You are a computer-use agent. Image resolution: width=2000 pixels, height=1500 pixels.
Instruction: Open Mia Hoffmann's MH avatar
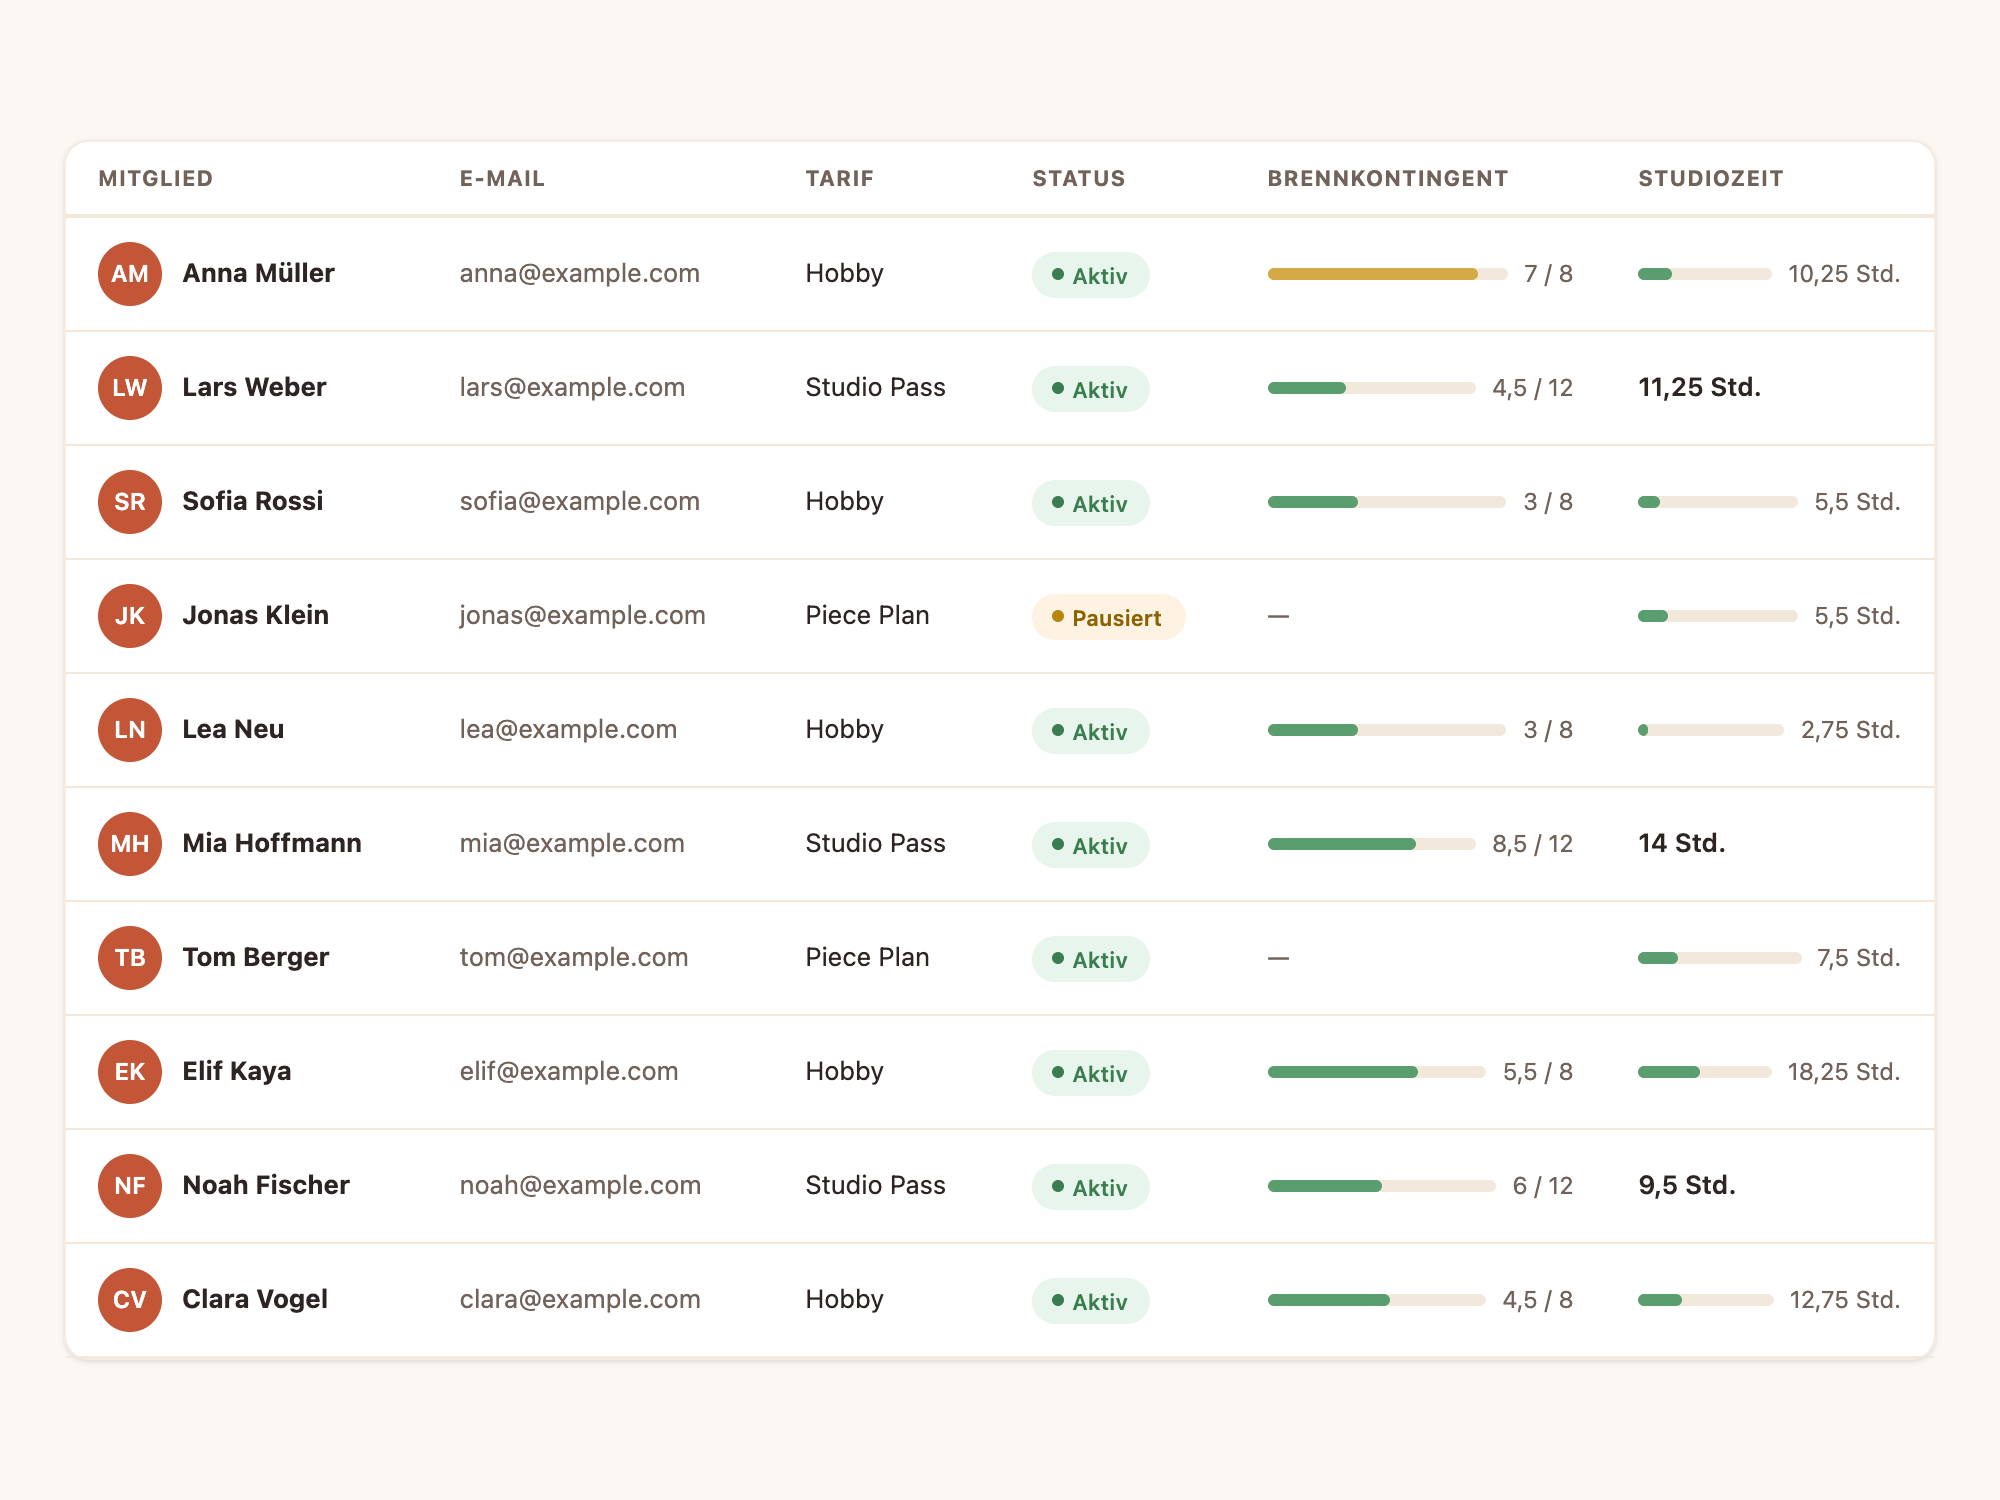pyautogui.click(x=130, y=844)
